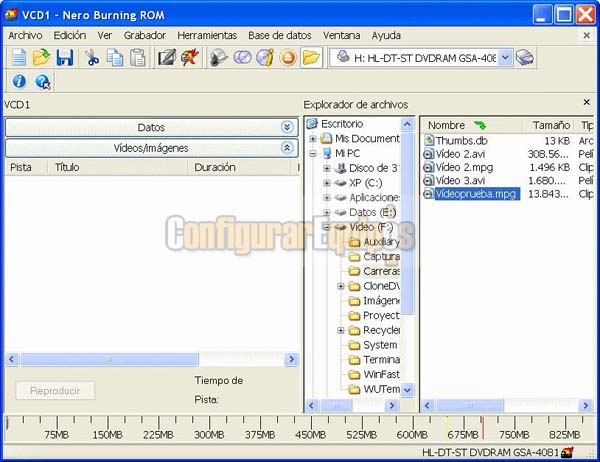Click the copy disc double-CD icon
600x462 pixels.
pyautogui.click(x=242, y=58)
